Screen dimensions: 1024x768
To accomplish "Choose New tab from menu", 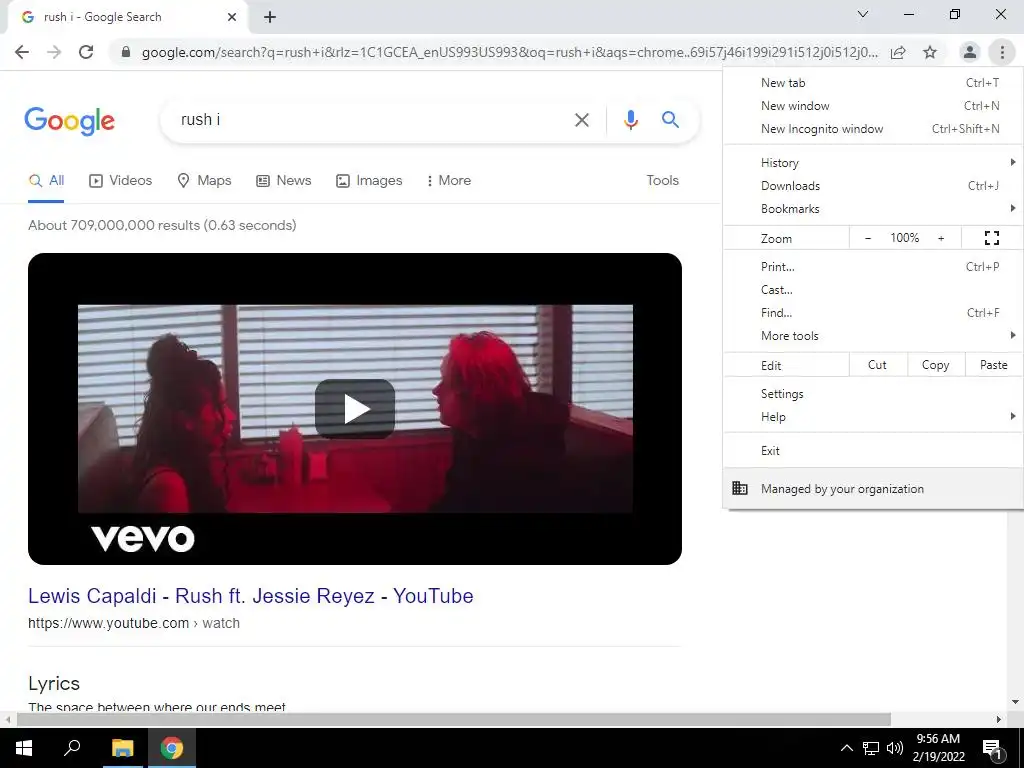I will coord(873,83).
